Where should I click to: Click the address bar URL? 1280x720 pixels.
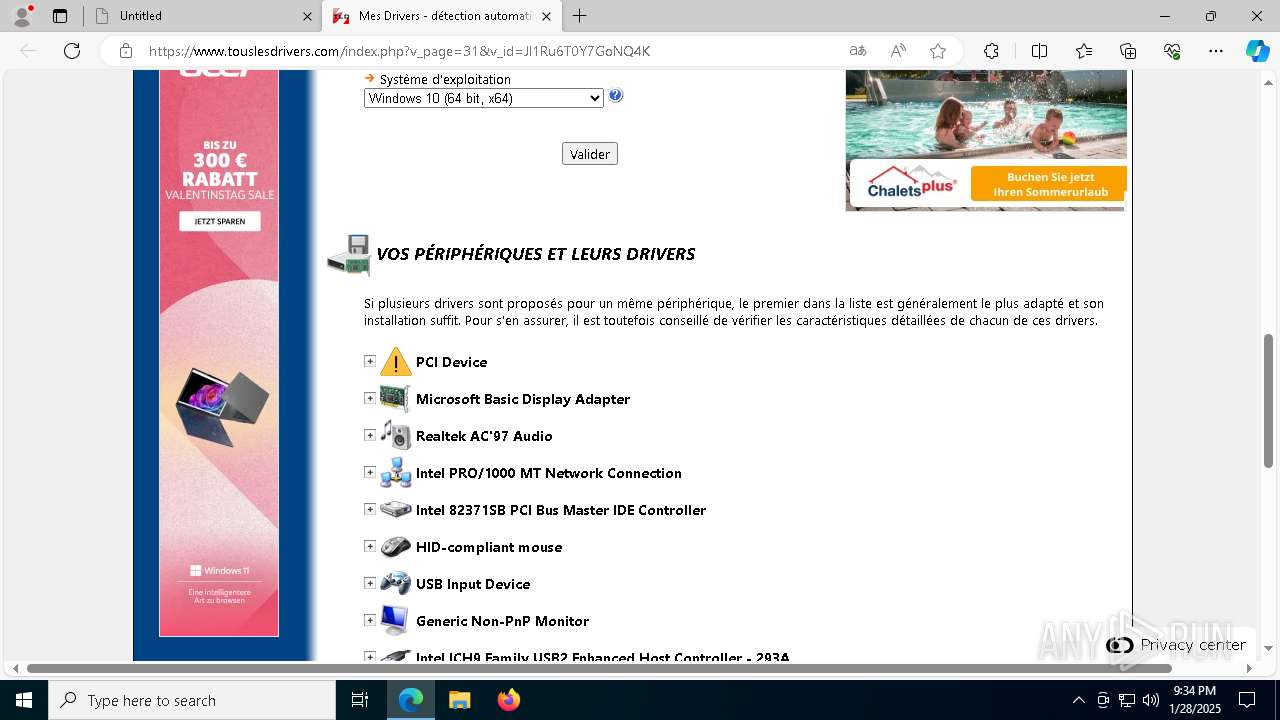(400, 51)
